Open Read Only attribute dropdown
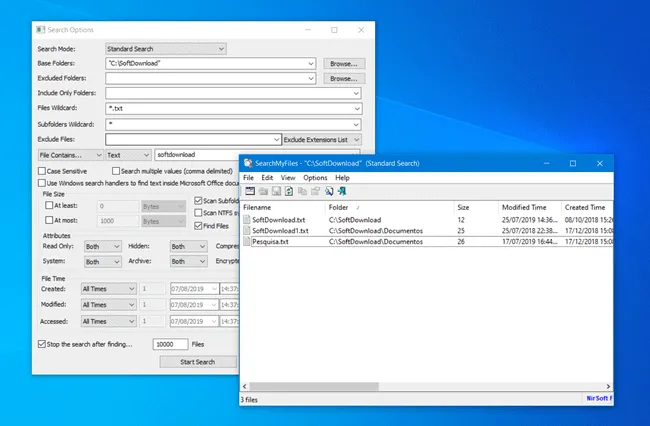Viewport: 650px width, 426px height. tap(103, 247)
